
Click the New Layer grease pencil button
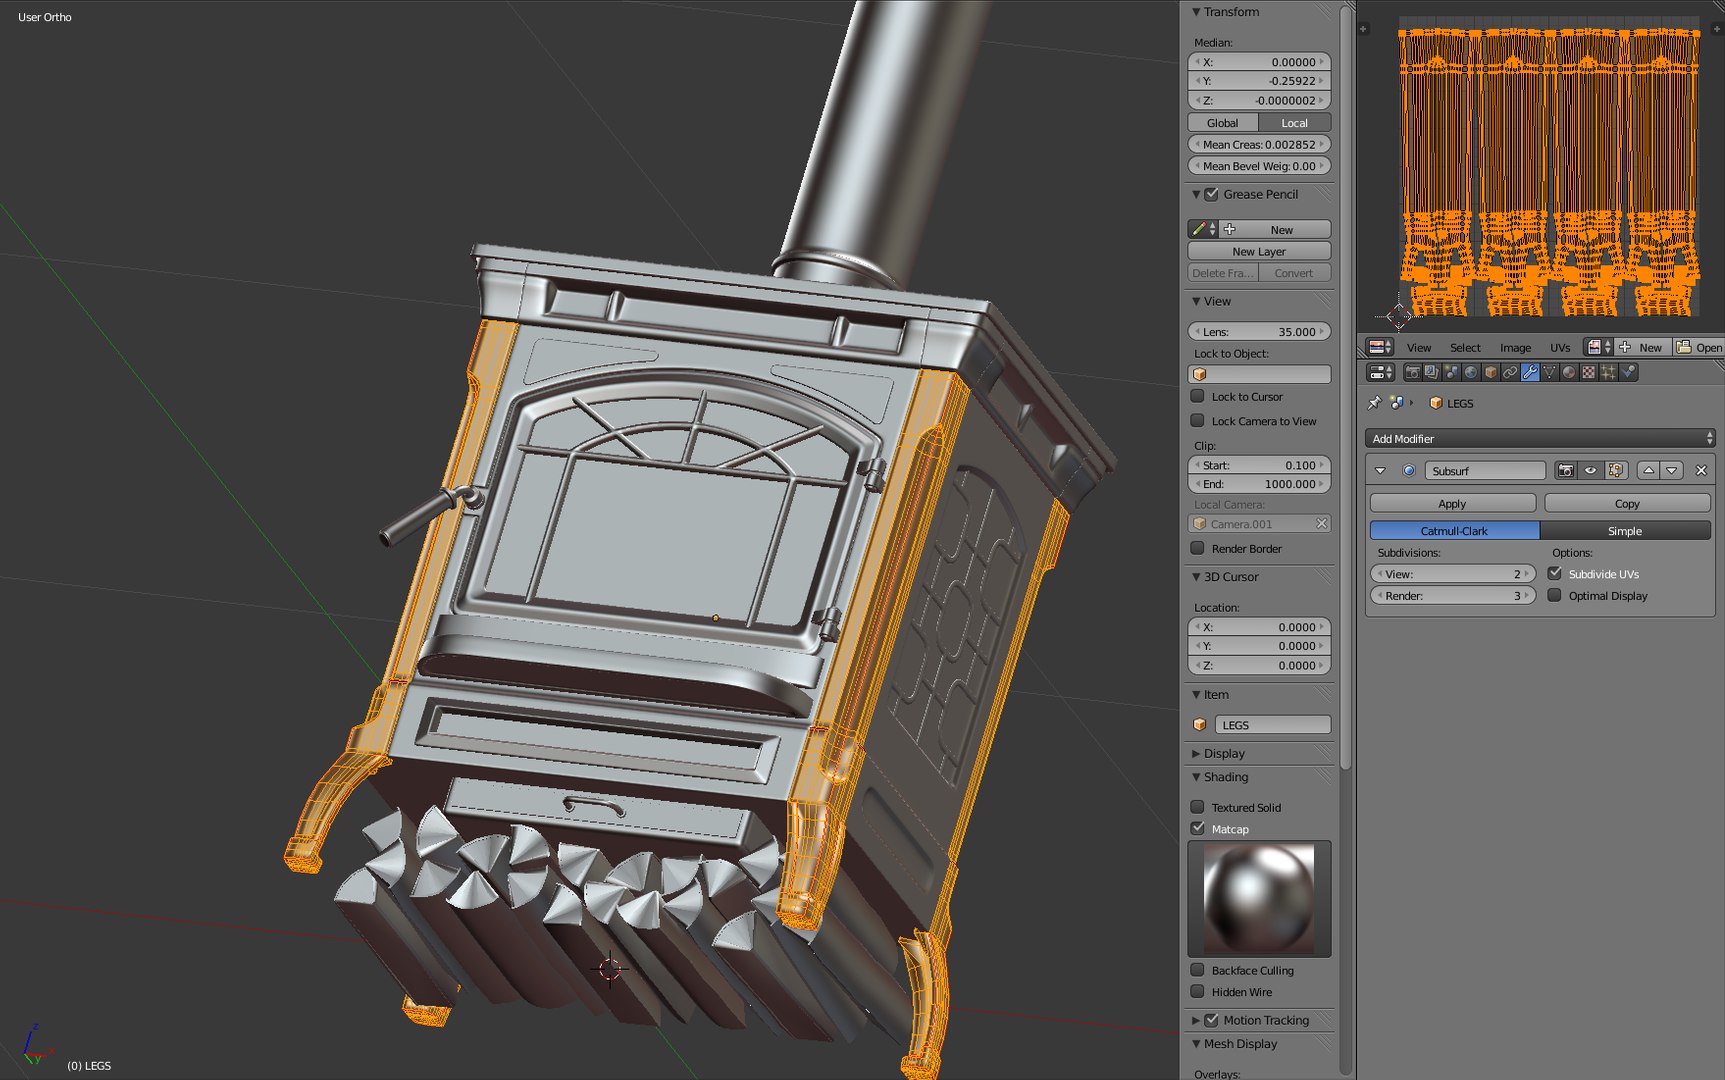1259,251
